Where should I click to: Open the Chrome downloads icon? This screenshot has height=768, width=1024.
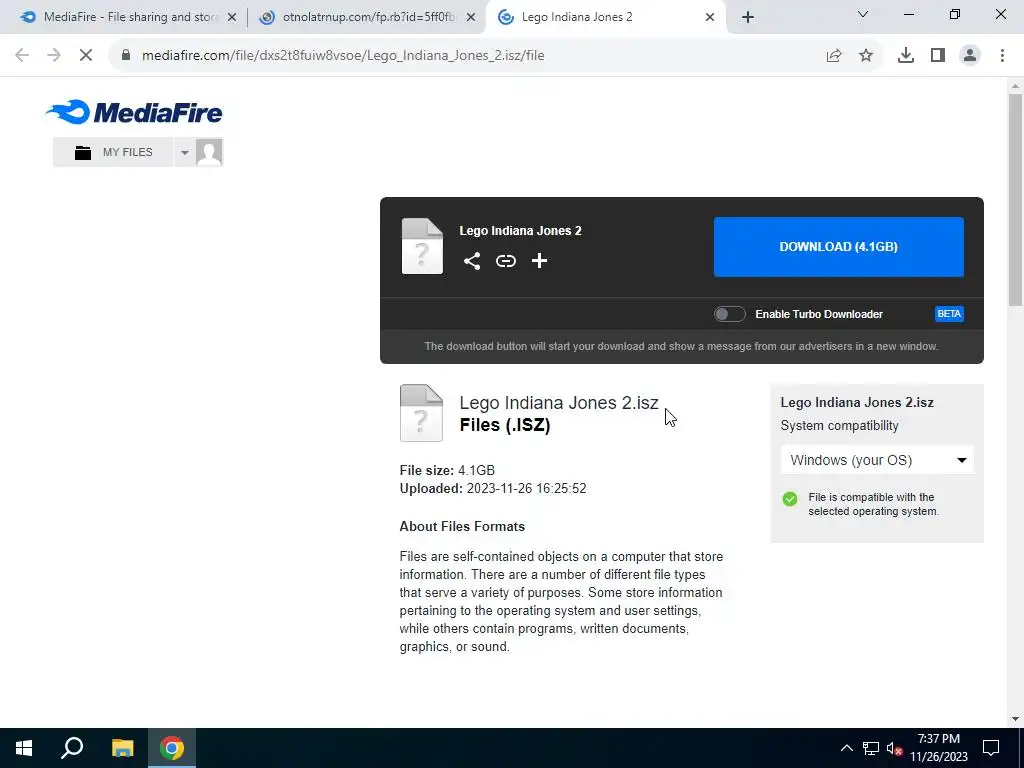click(x=906, y=56)
